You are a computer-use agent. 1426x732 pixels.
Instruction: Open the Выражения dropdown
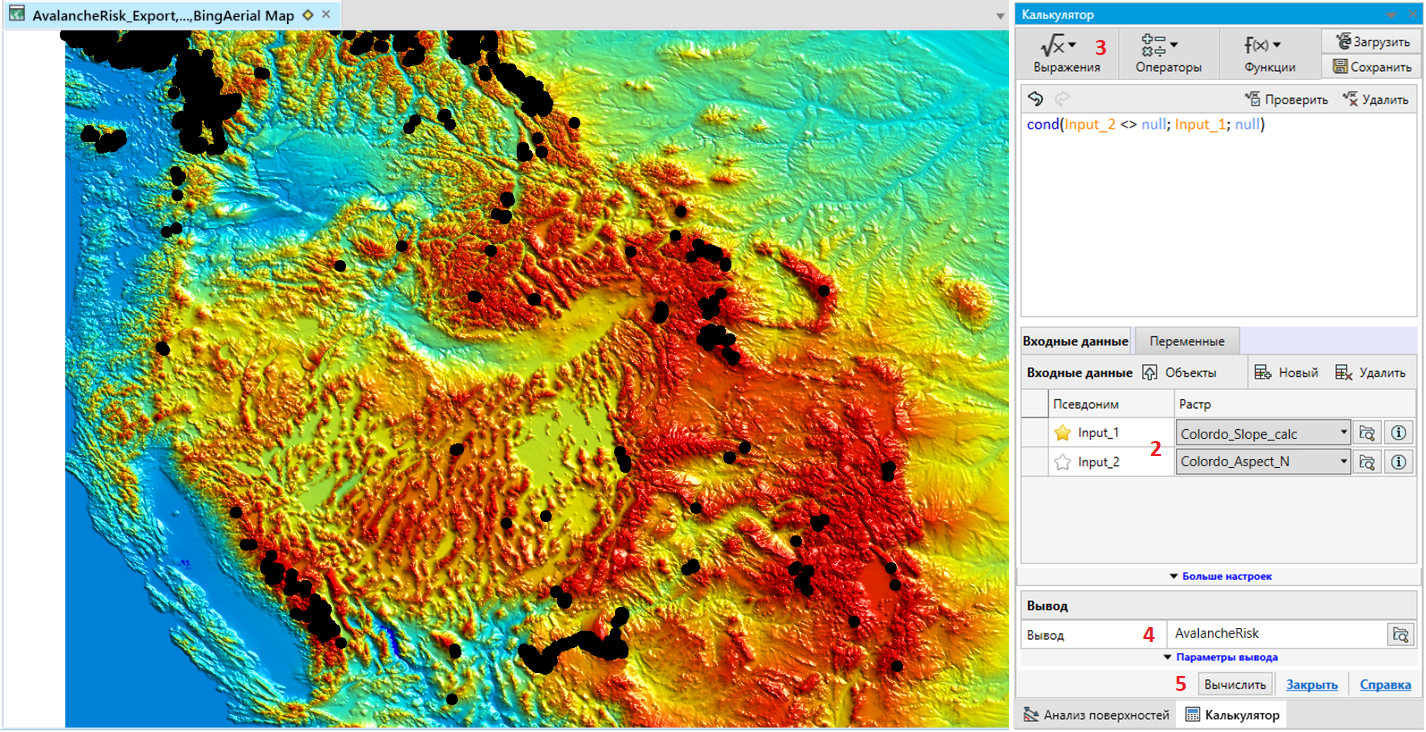pos(1066,54)
